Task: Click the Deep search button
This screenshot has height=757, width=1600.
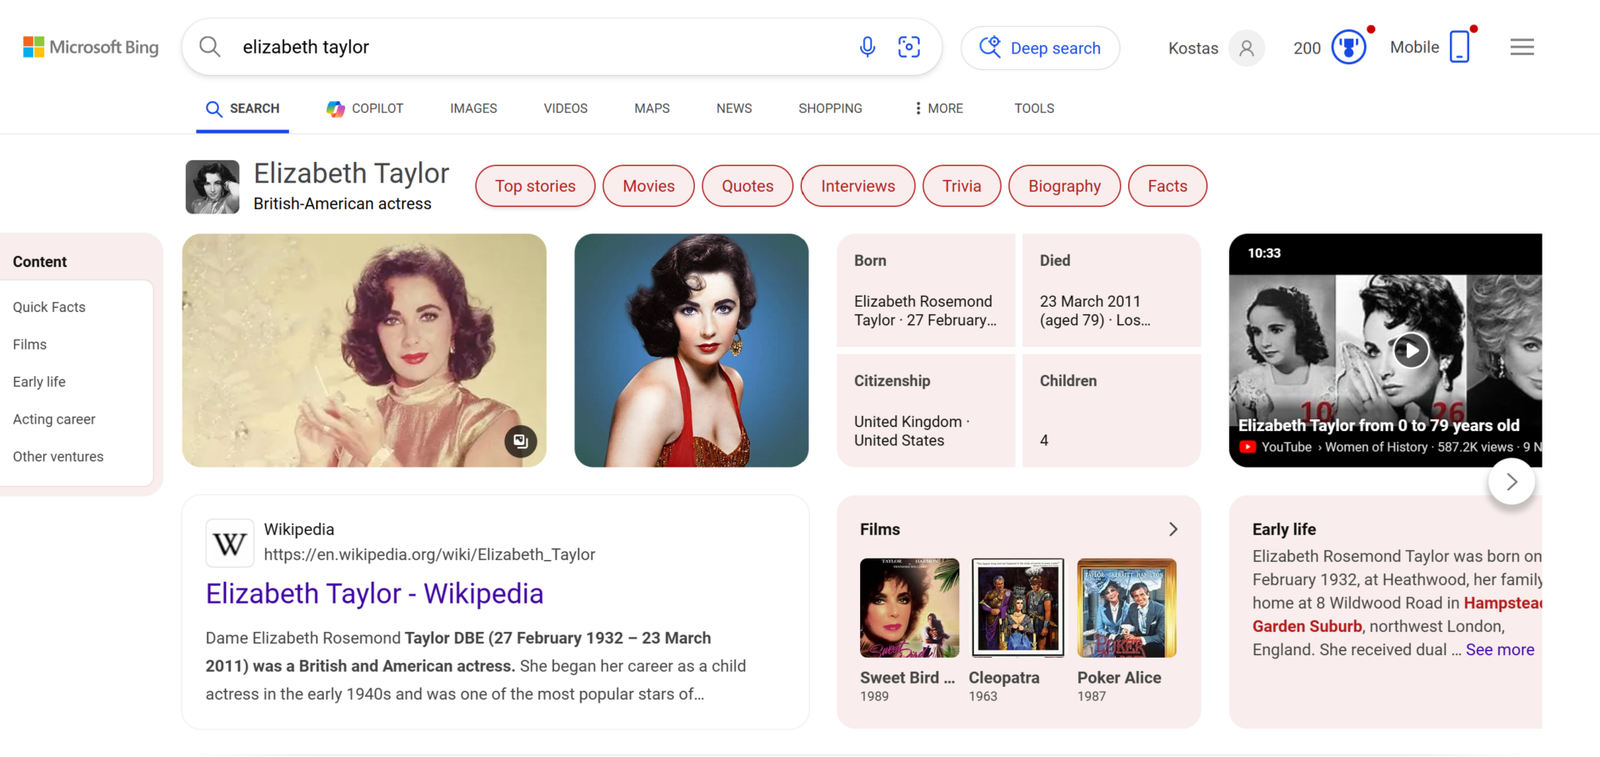Action: 1040,48
